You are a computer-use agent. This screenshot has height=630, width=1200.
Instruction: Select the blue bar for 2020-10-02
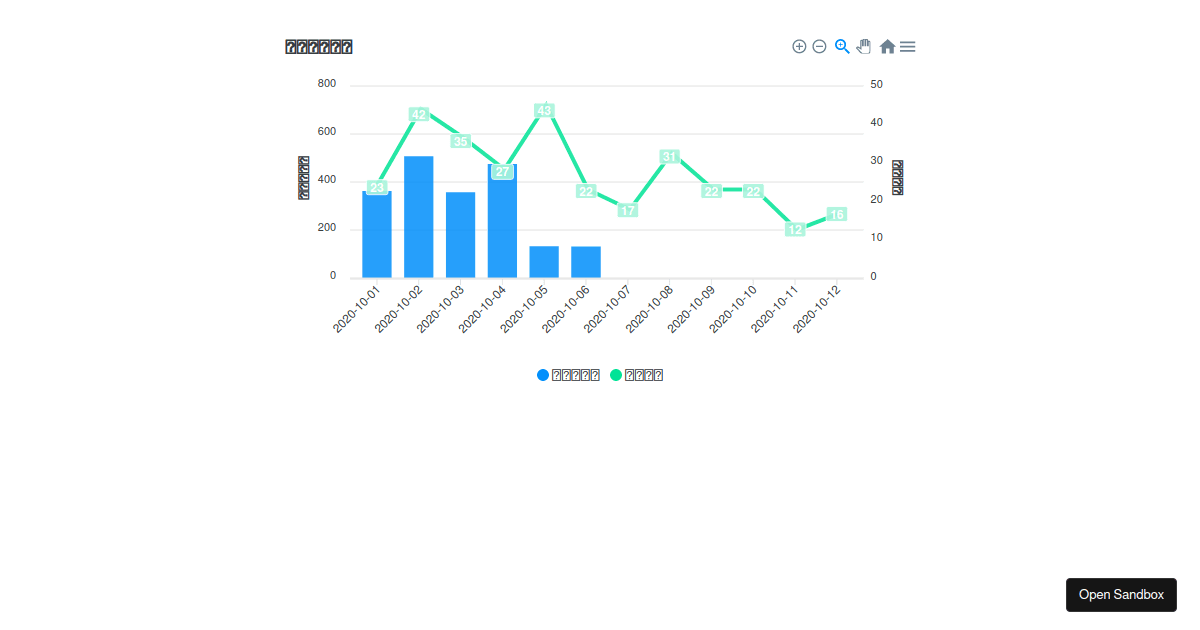coord(419,217)
